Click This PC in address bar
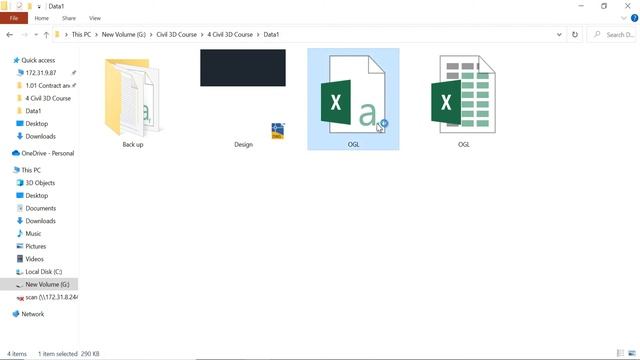The width and height of the screenshot is (640, 360). pos(81,35)
